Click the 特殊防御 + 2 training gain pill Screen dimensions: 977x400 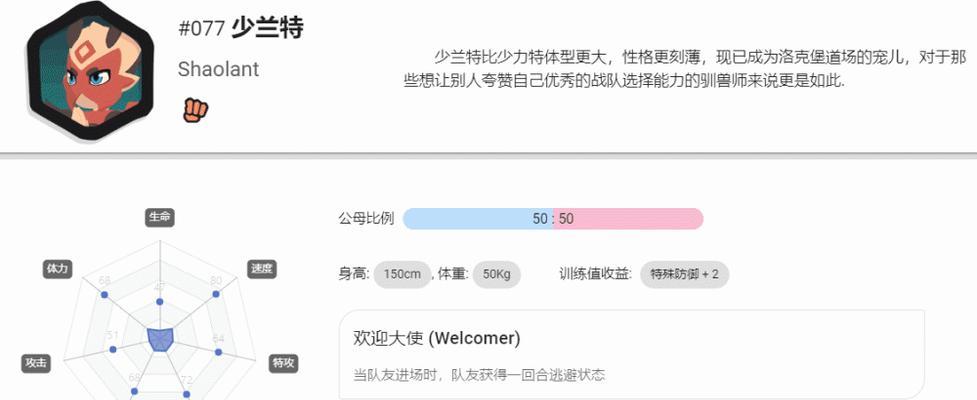684,274
